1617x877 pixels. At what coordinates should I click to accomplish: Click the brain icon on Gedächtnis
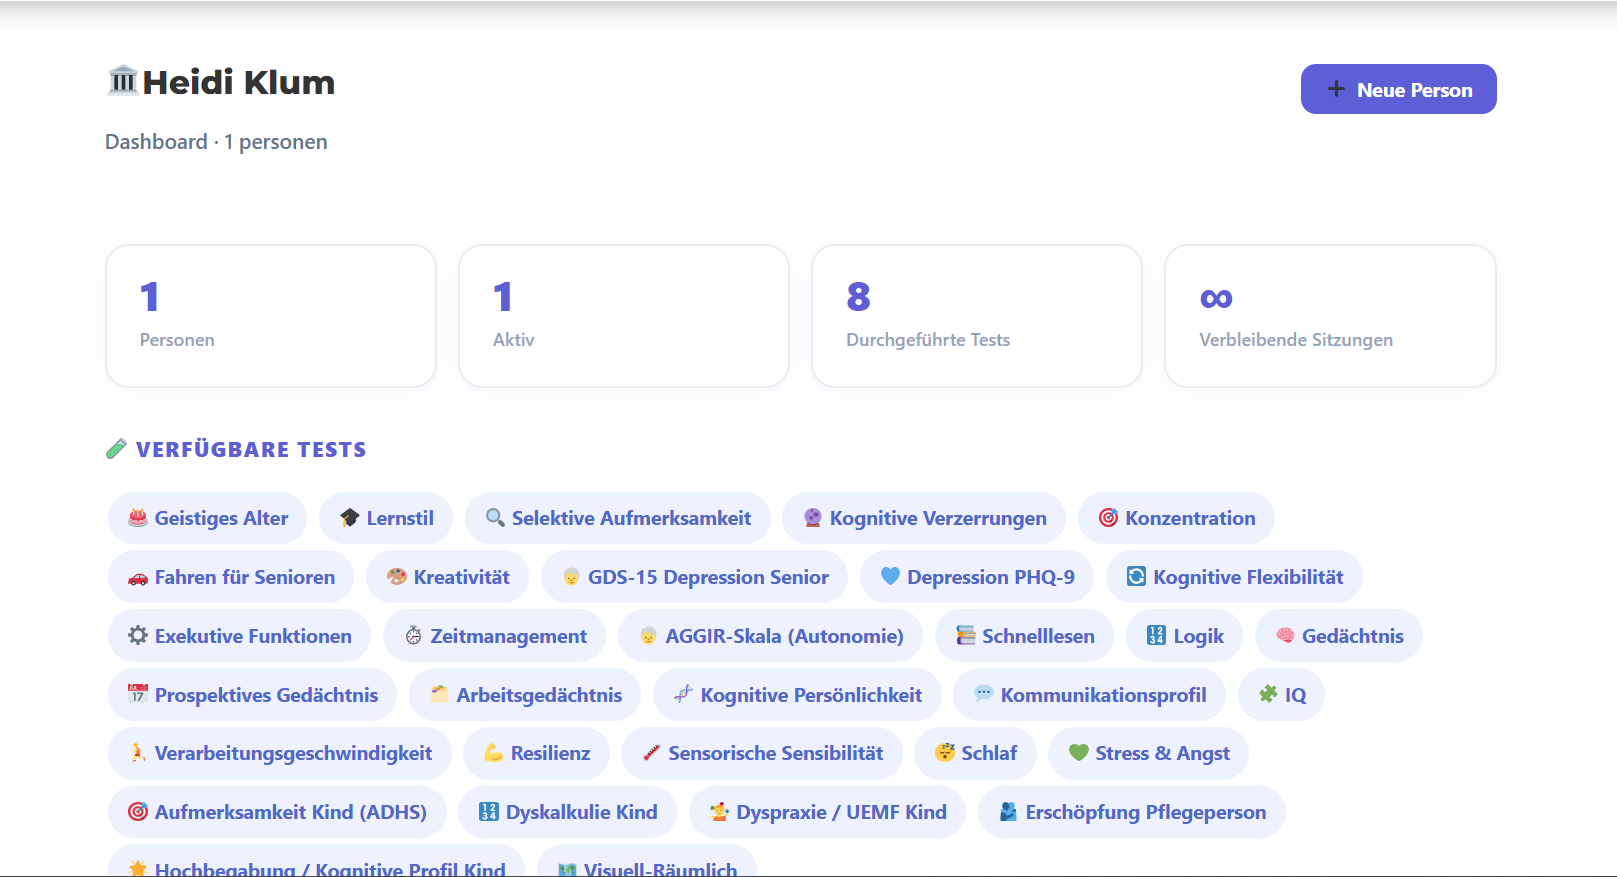tap(1285, 636)
